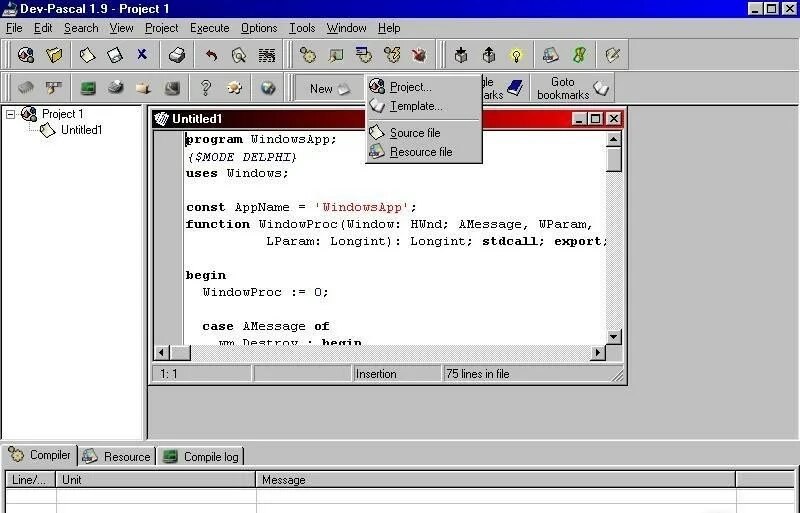Image resolution: width=800 pixels, height=513 pixels.
Task: Click editor horizontal scrollbar left arrow
Action: tap(162, 352)
